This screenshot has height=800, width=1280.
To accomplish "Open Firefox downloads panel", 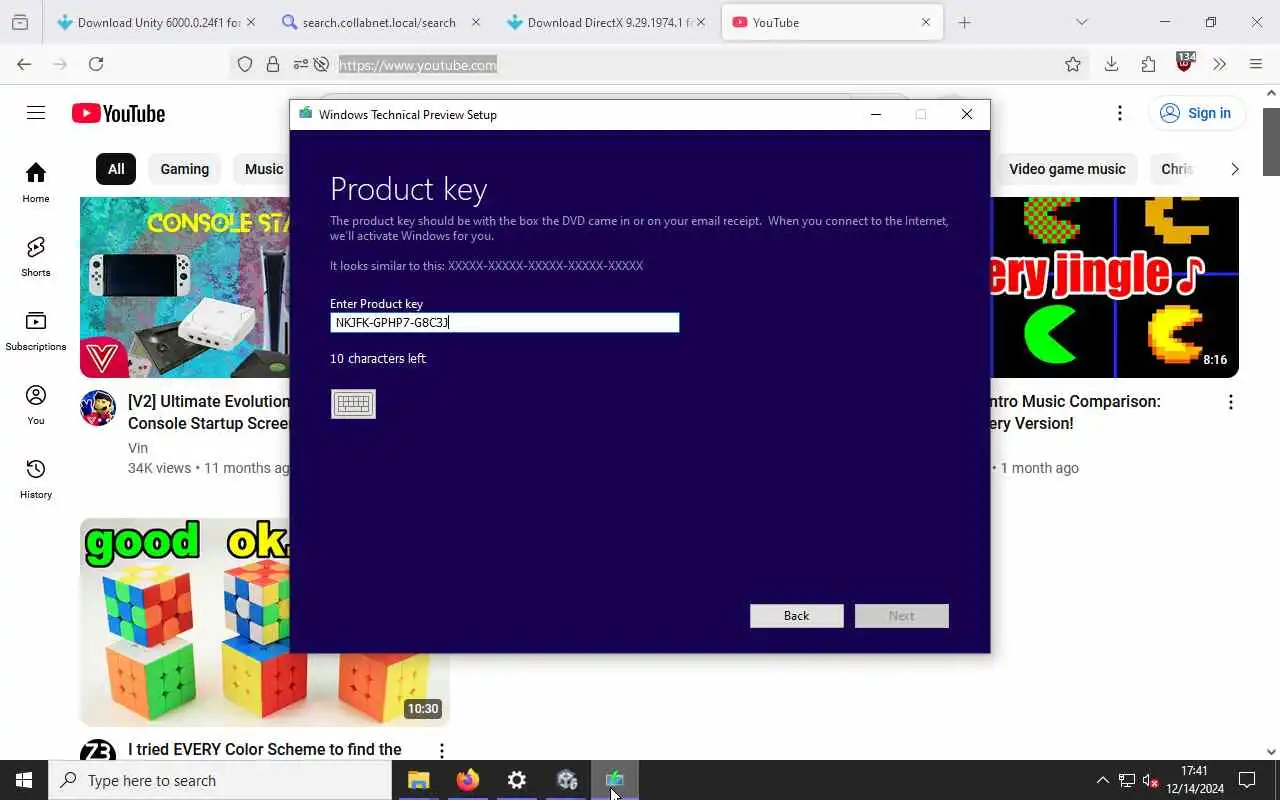I will tap(1111, 64).
